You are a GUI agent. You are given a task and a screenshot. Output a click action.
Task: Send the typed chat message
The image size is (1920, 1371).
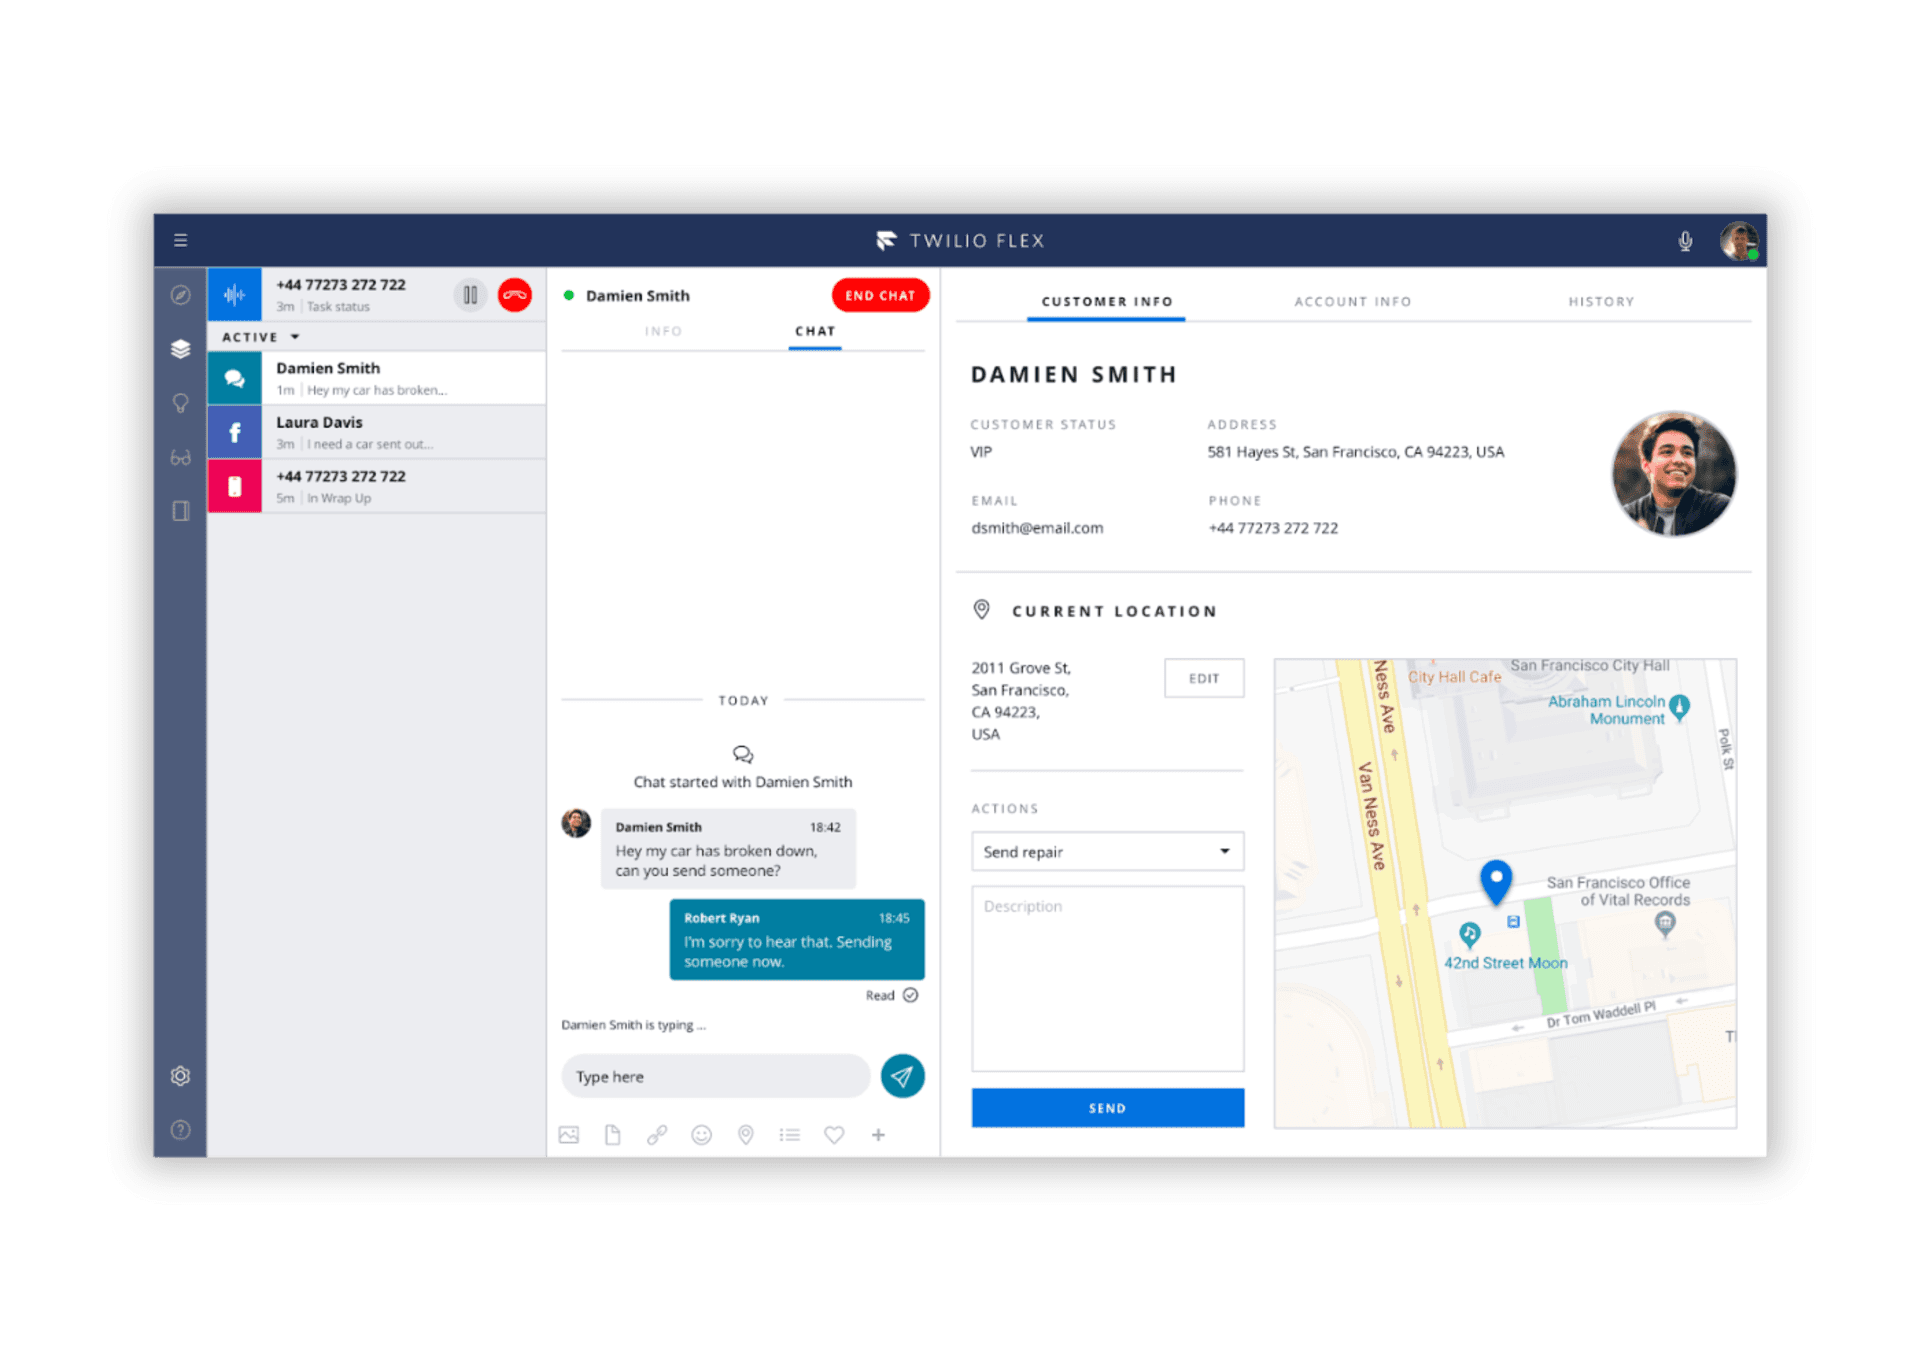click(901, 1076)
